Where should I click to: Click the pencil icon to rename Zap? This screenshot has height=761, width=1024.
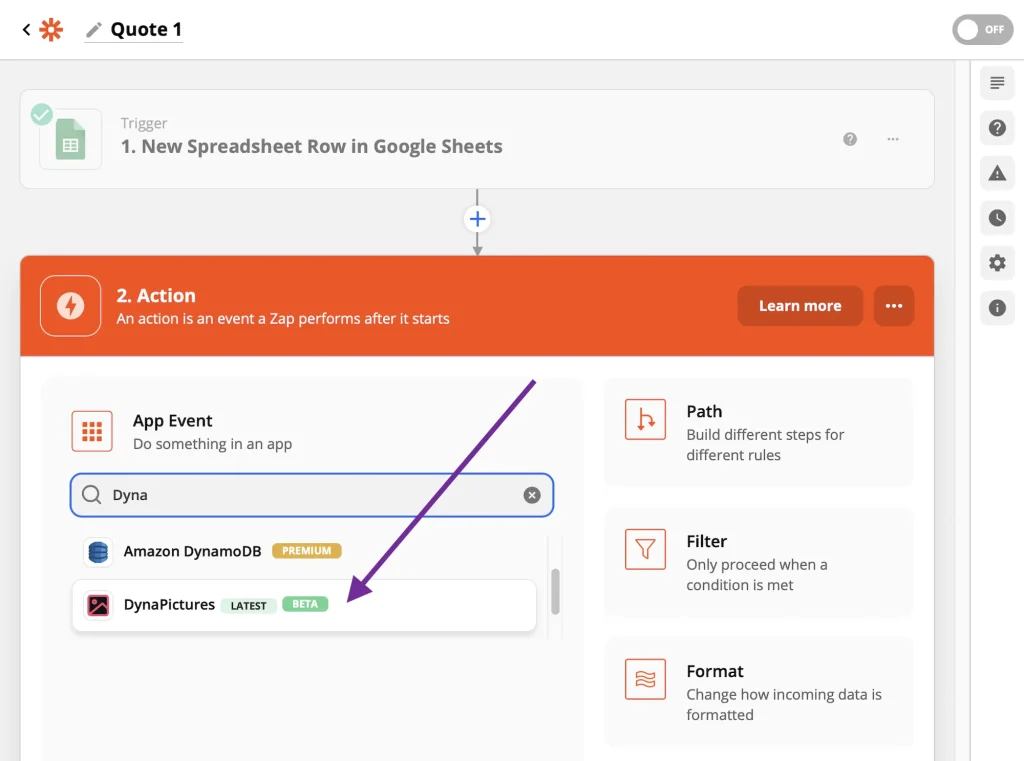tap(94, 29)
